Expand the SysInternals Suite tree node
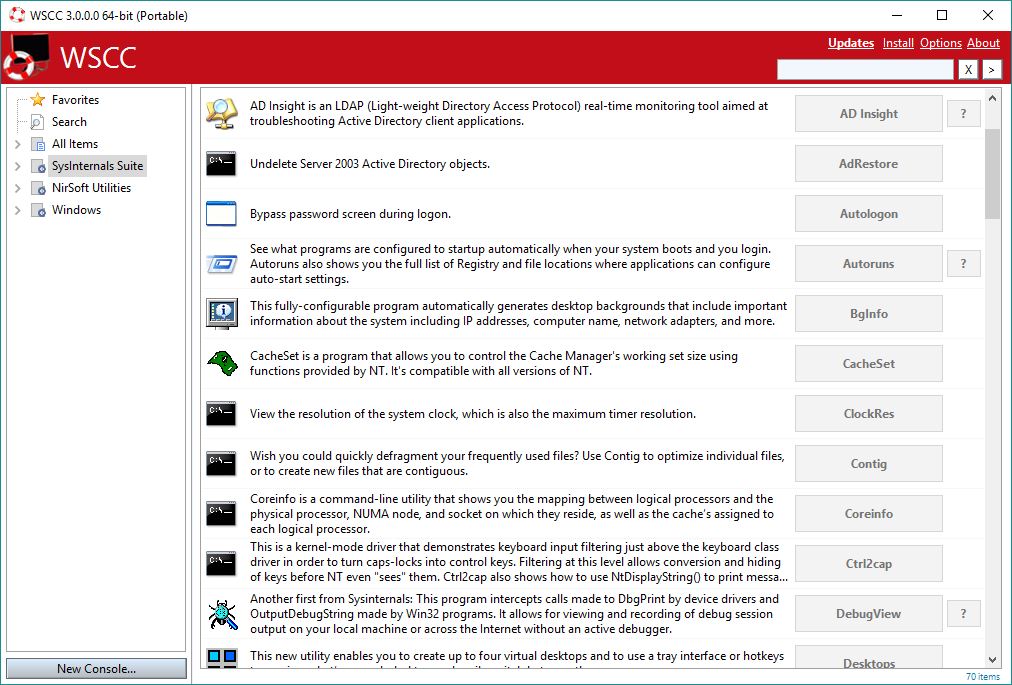The width and height of the screenshot is (1012, 685). coord(17,166)
